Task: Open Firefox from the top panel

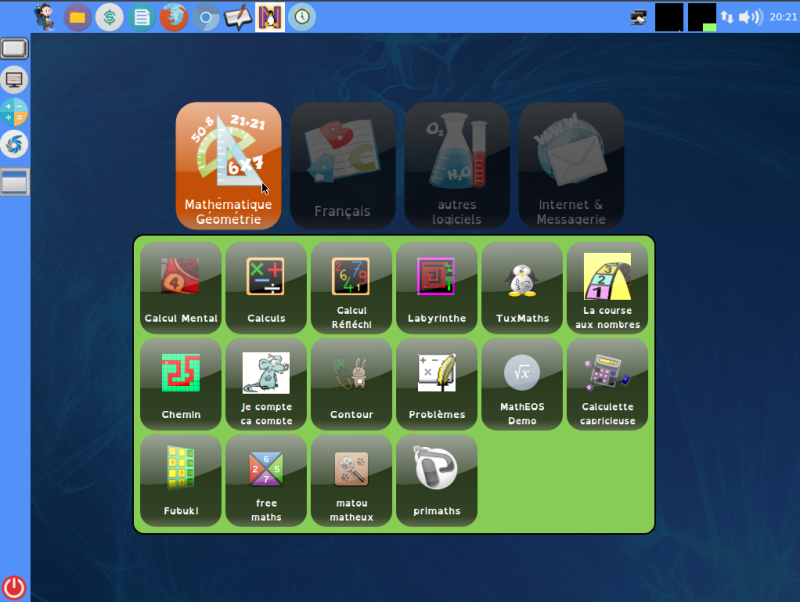Action: click(173, 17)
